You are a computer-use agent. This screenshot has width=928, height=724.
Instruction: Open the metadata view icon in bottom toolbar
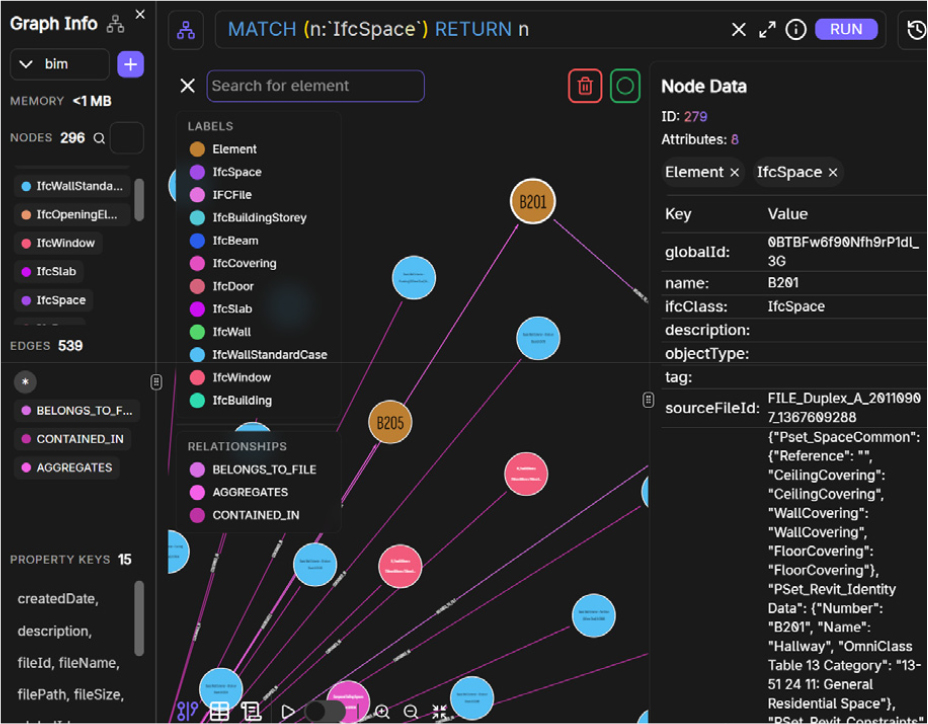pyautogui.click(x=252, y=711)
